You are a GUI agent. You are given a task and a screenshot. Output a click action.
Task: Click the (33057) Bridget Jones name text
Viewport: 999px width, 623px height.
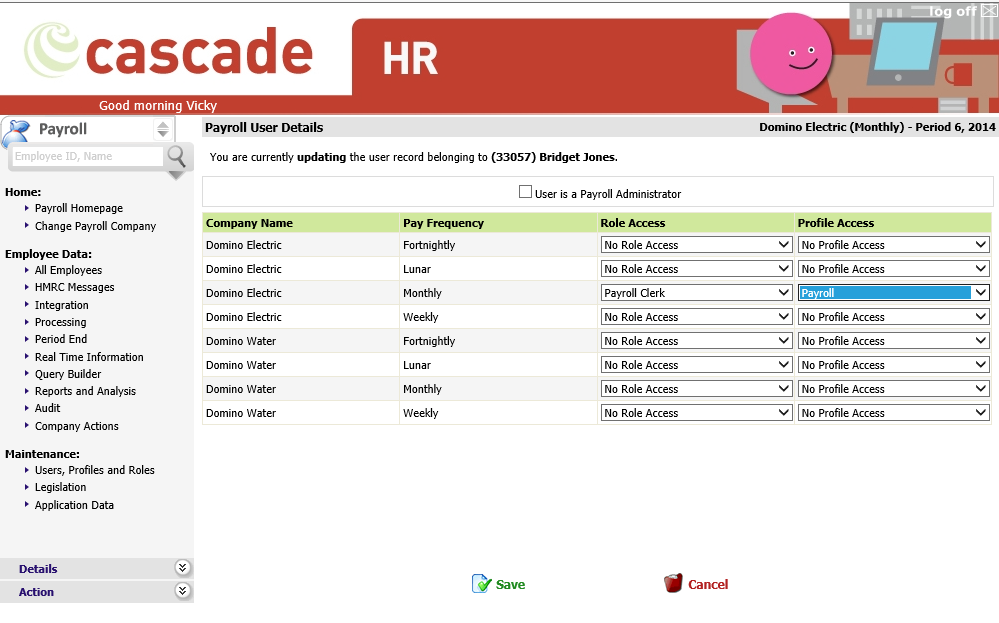click(x=554, y=157)
